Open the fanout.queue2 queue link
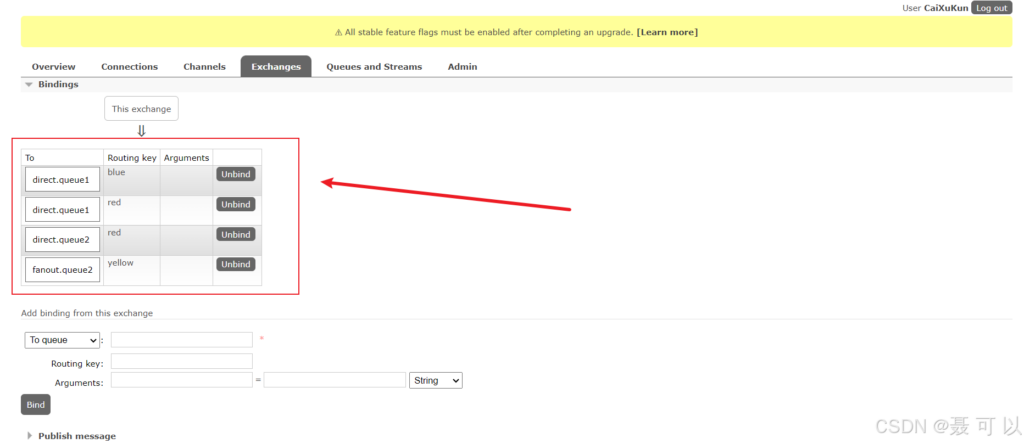 62,270
